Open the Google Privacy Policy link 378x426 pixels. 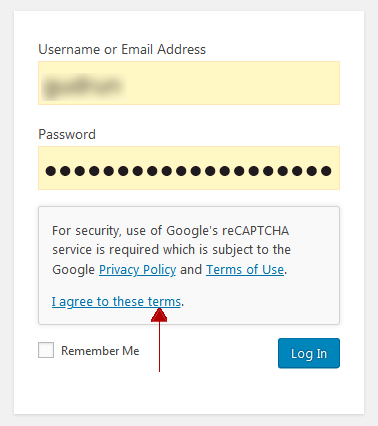(x=137, y=269)
